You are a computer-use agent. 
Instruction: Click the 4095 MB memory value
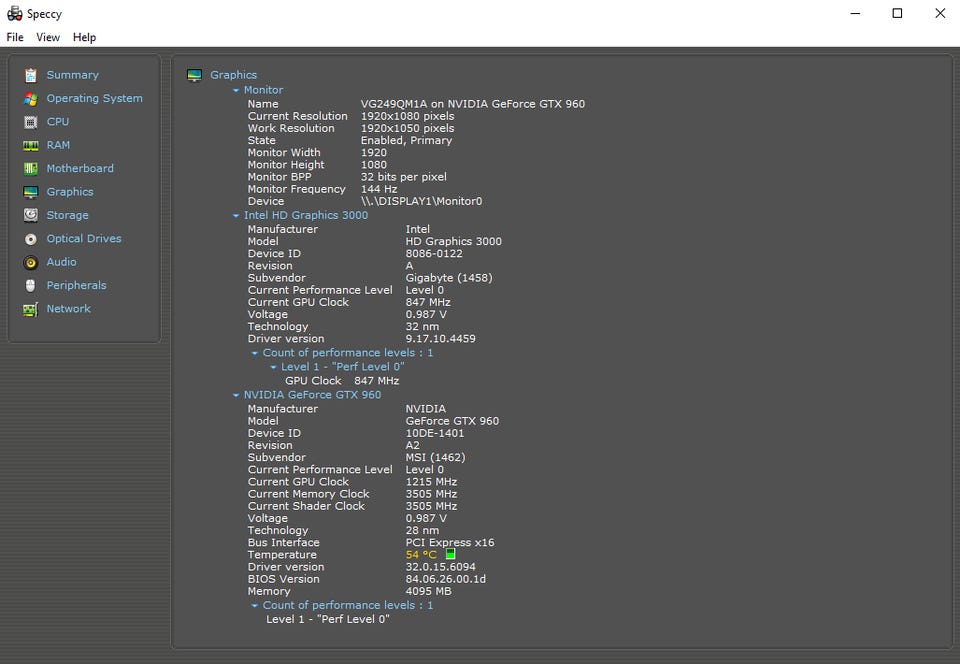coord(429,591)
